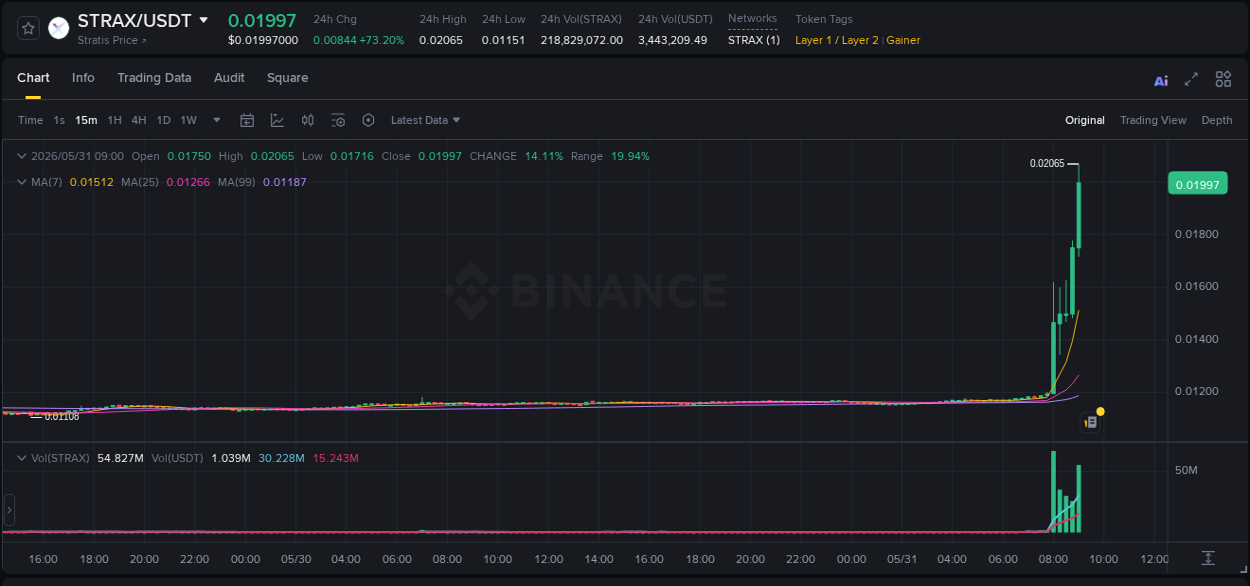1250x586 pixels.
Task: Change the candlestick chart style icon
Action: (x=308, y=120)
